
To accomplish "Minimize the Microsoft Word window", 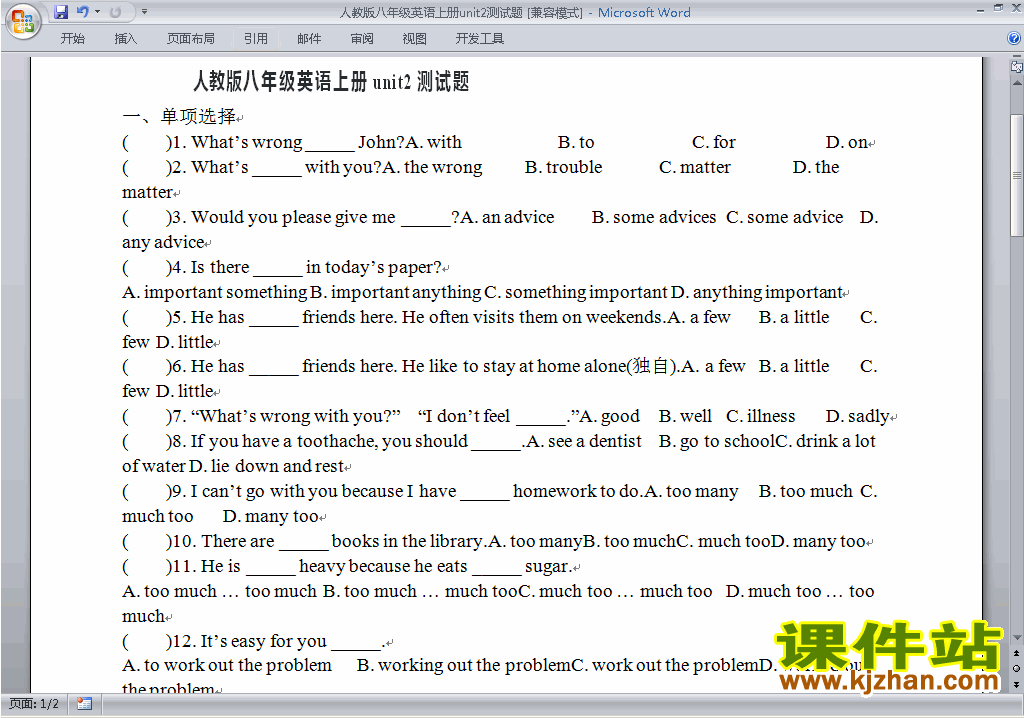I will pos(981,9).
